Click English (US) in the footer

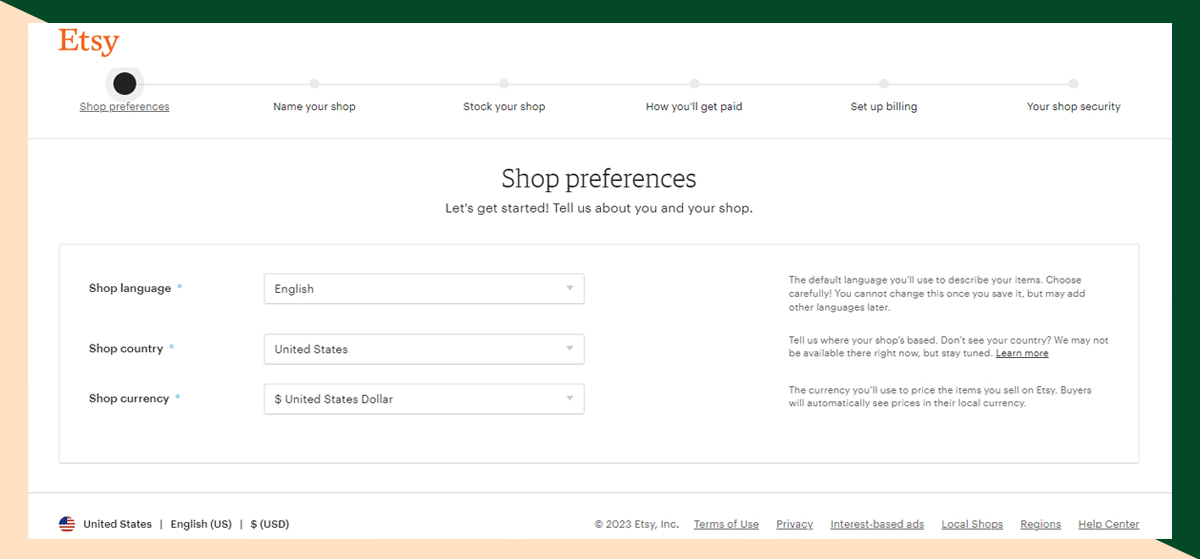pos(201,524)
